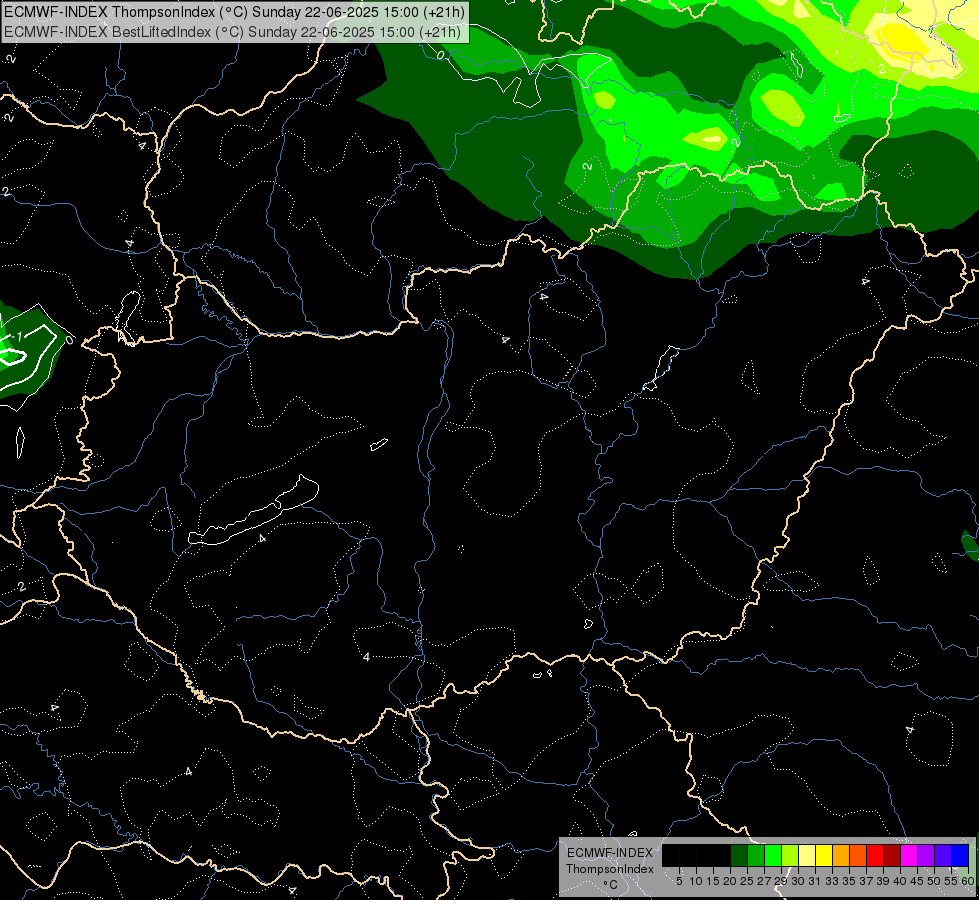Image resolution: width=979 pixels, height=900 pixels.
Task: Click the dark red 39–40 legend swatch
Action: [892, 855]
